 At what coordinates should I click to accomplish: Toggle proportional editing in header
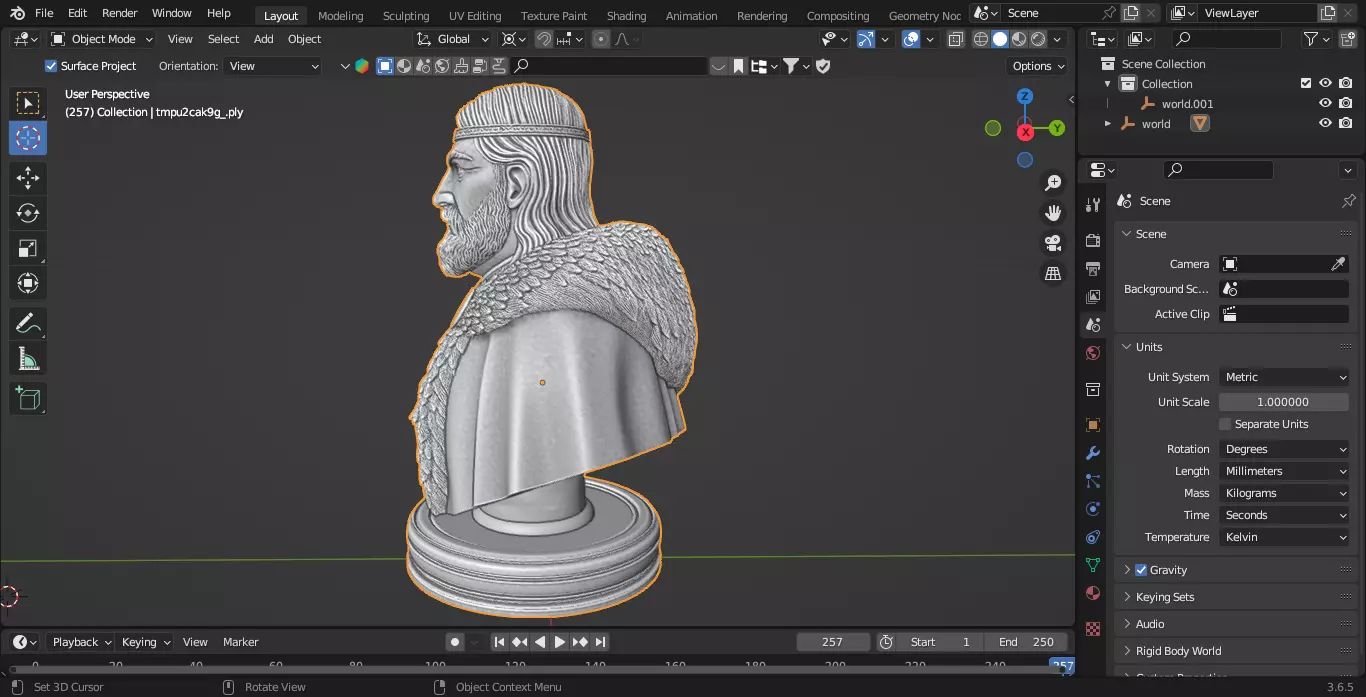coord(601,39)
